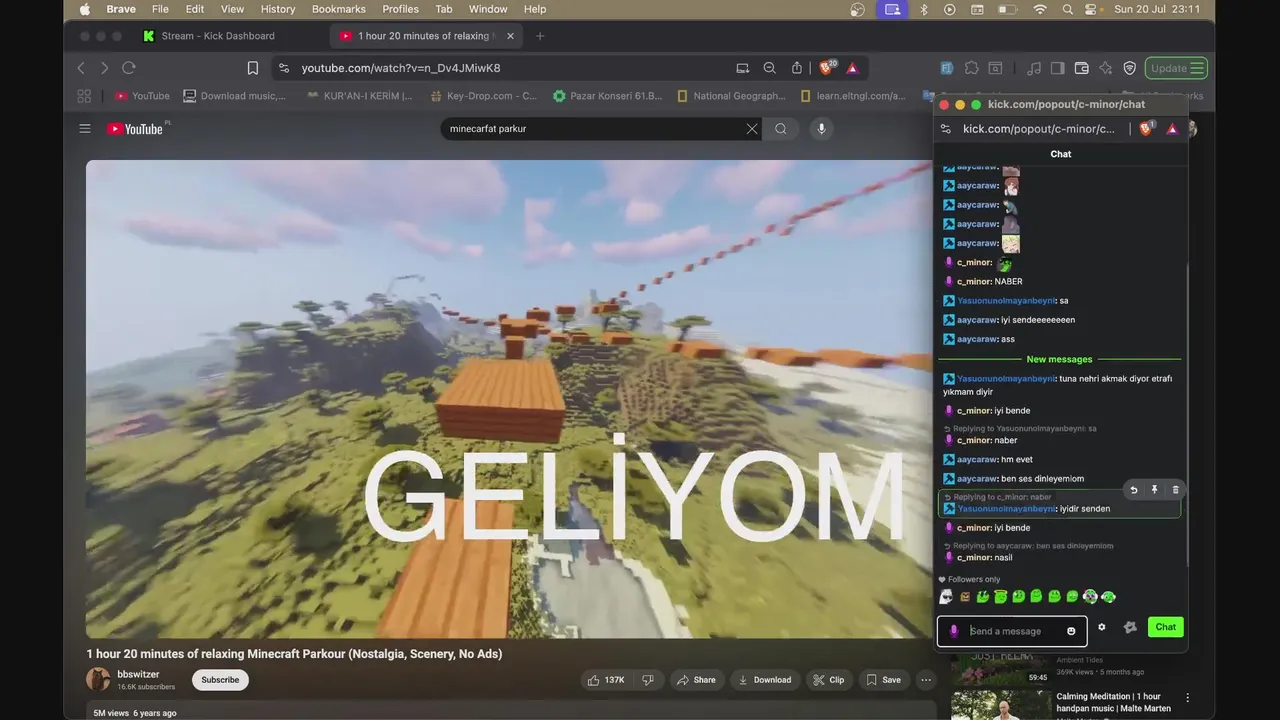
Task: Open the Brave Wallet icon
Action: (1081, 68)
